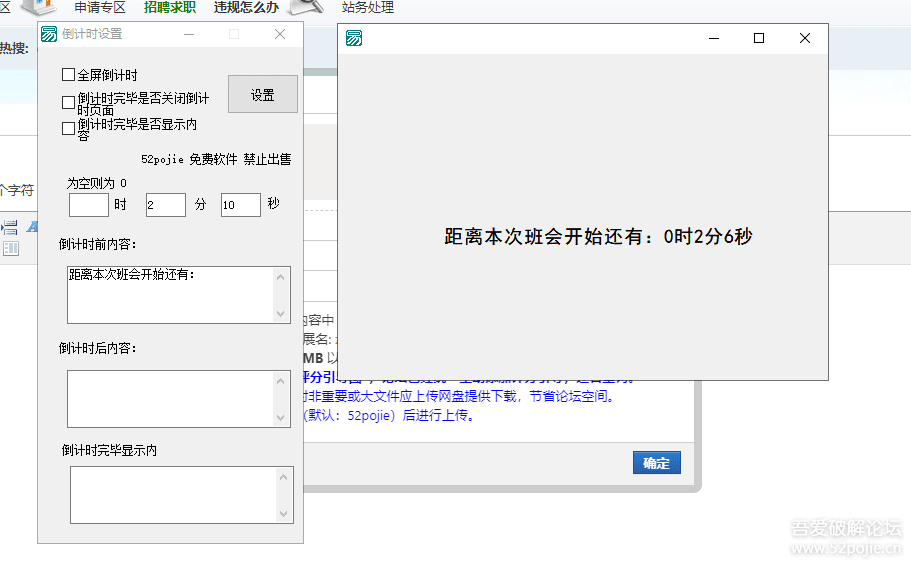Click the 倒计时完毕显示内容 text box
The width and height of the screenshot is (911, 565).
point(182,495)
